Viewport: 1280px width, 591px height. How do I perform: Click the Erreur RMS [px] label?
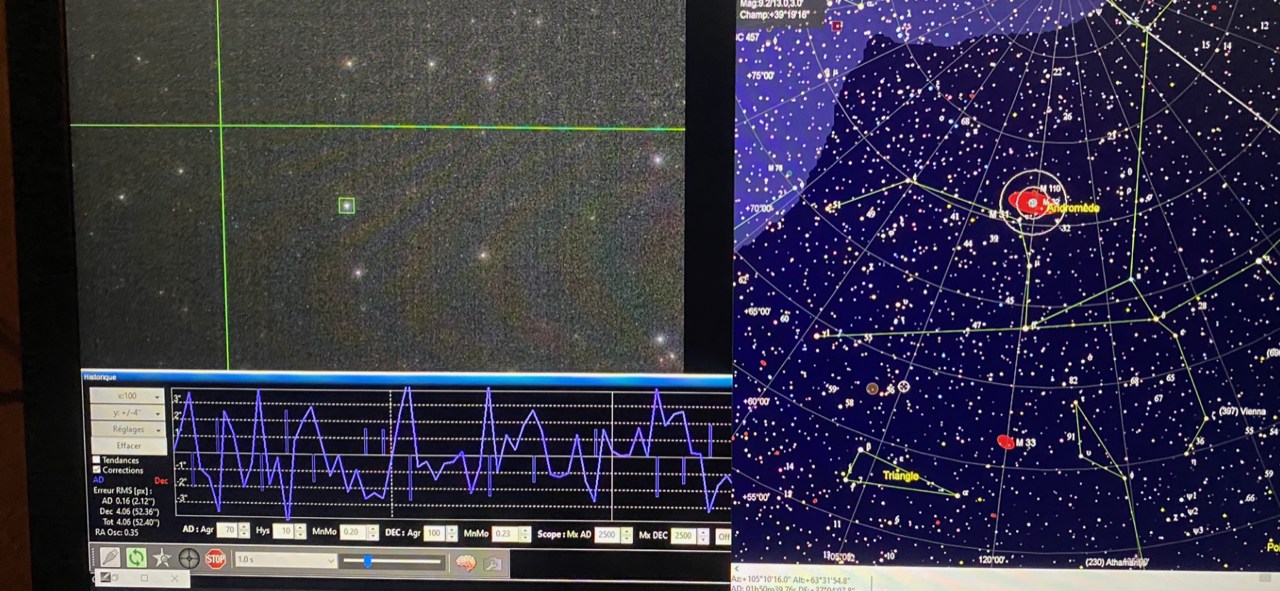[x=123, y=490]
